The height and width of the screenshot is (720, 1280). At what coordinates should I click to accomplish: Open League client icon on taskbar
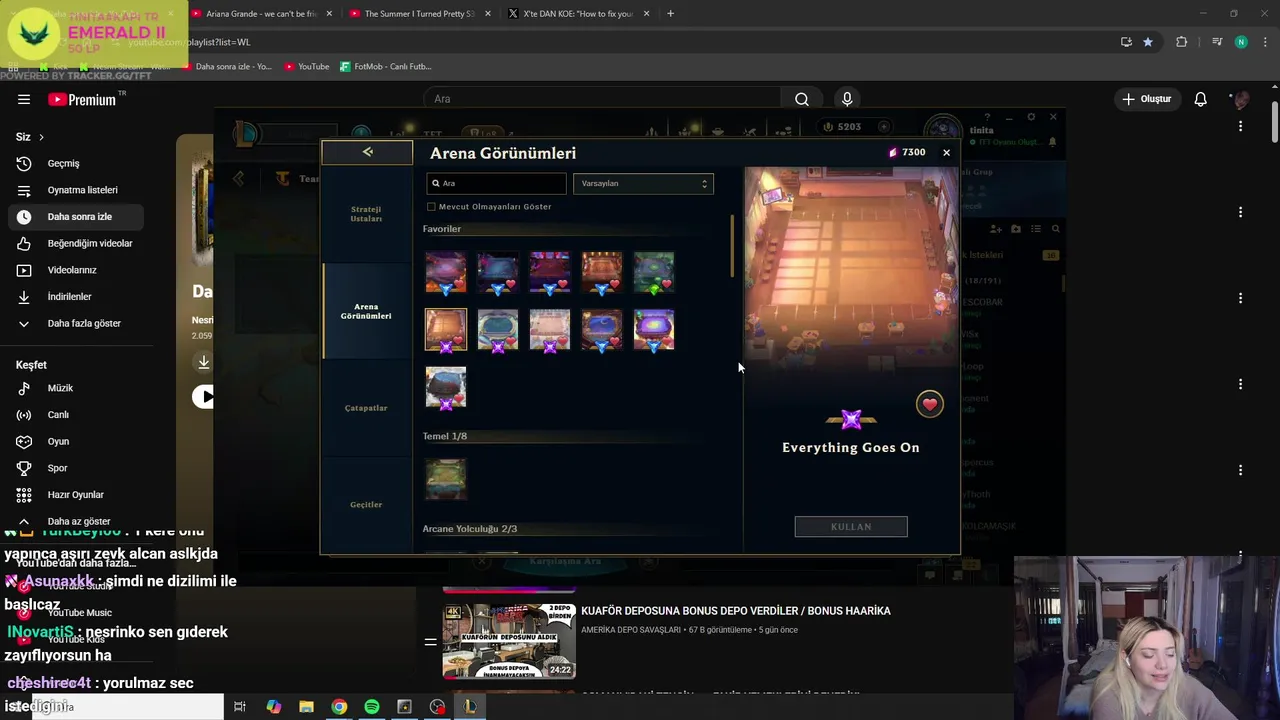pos(470,707)
